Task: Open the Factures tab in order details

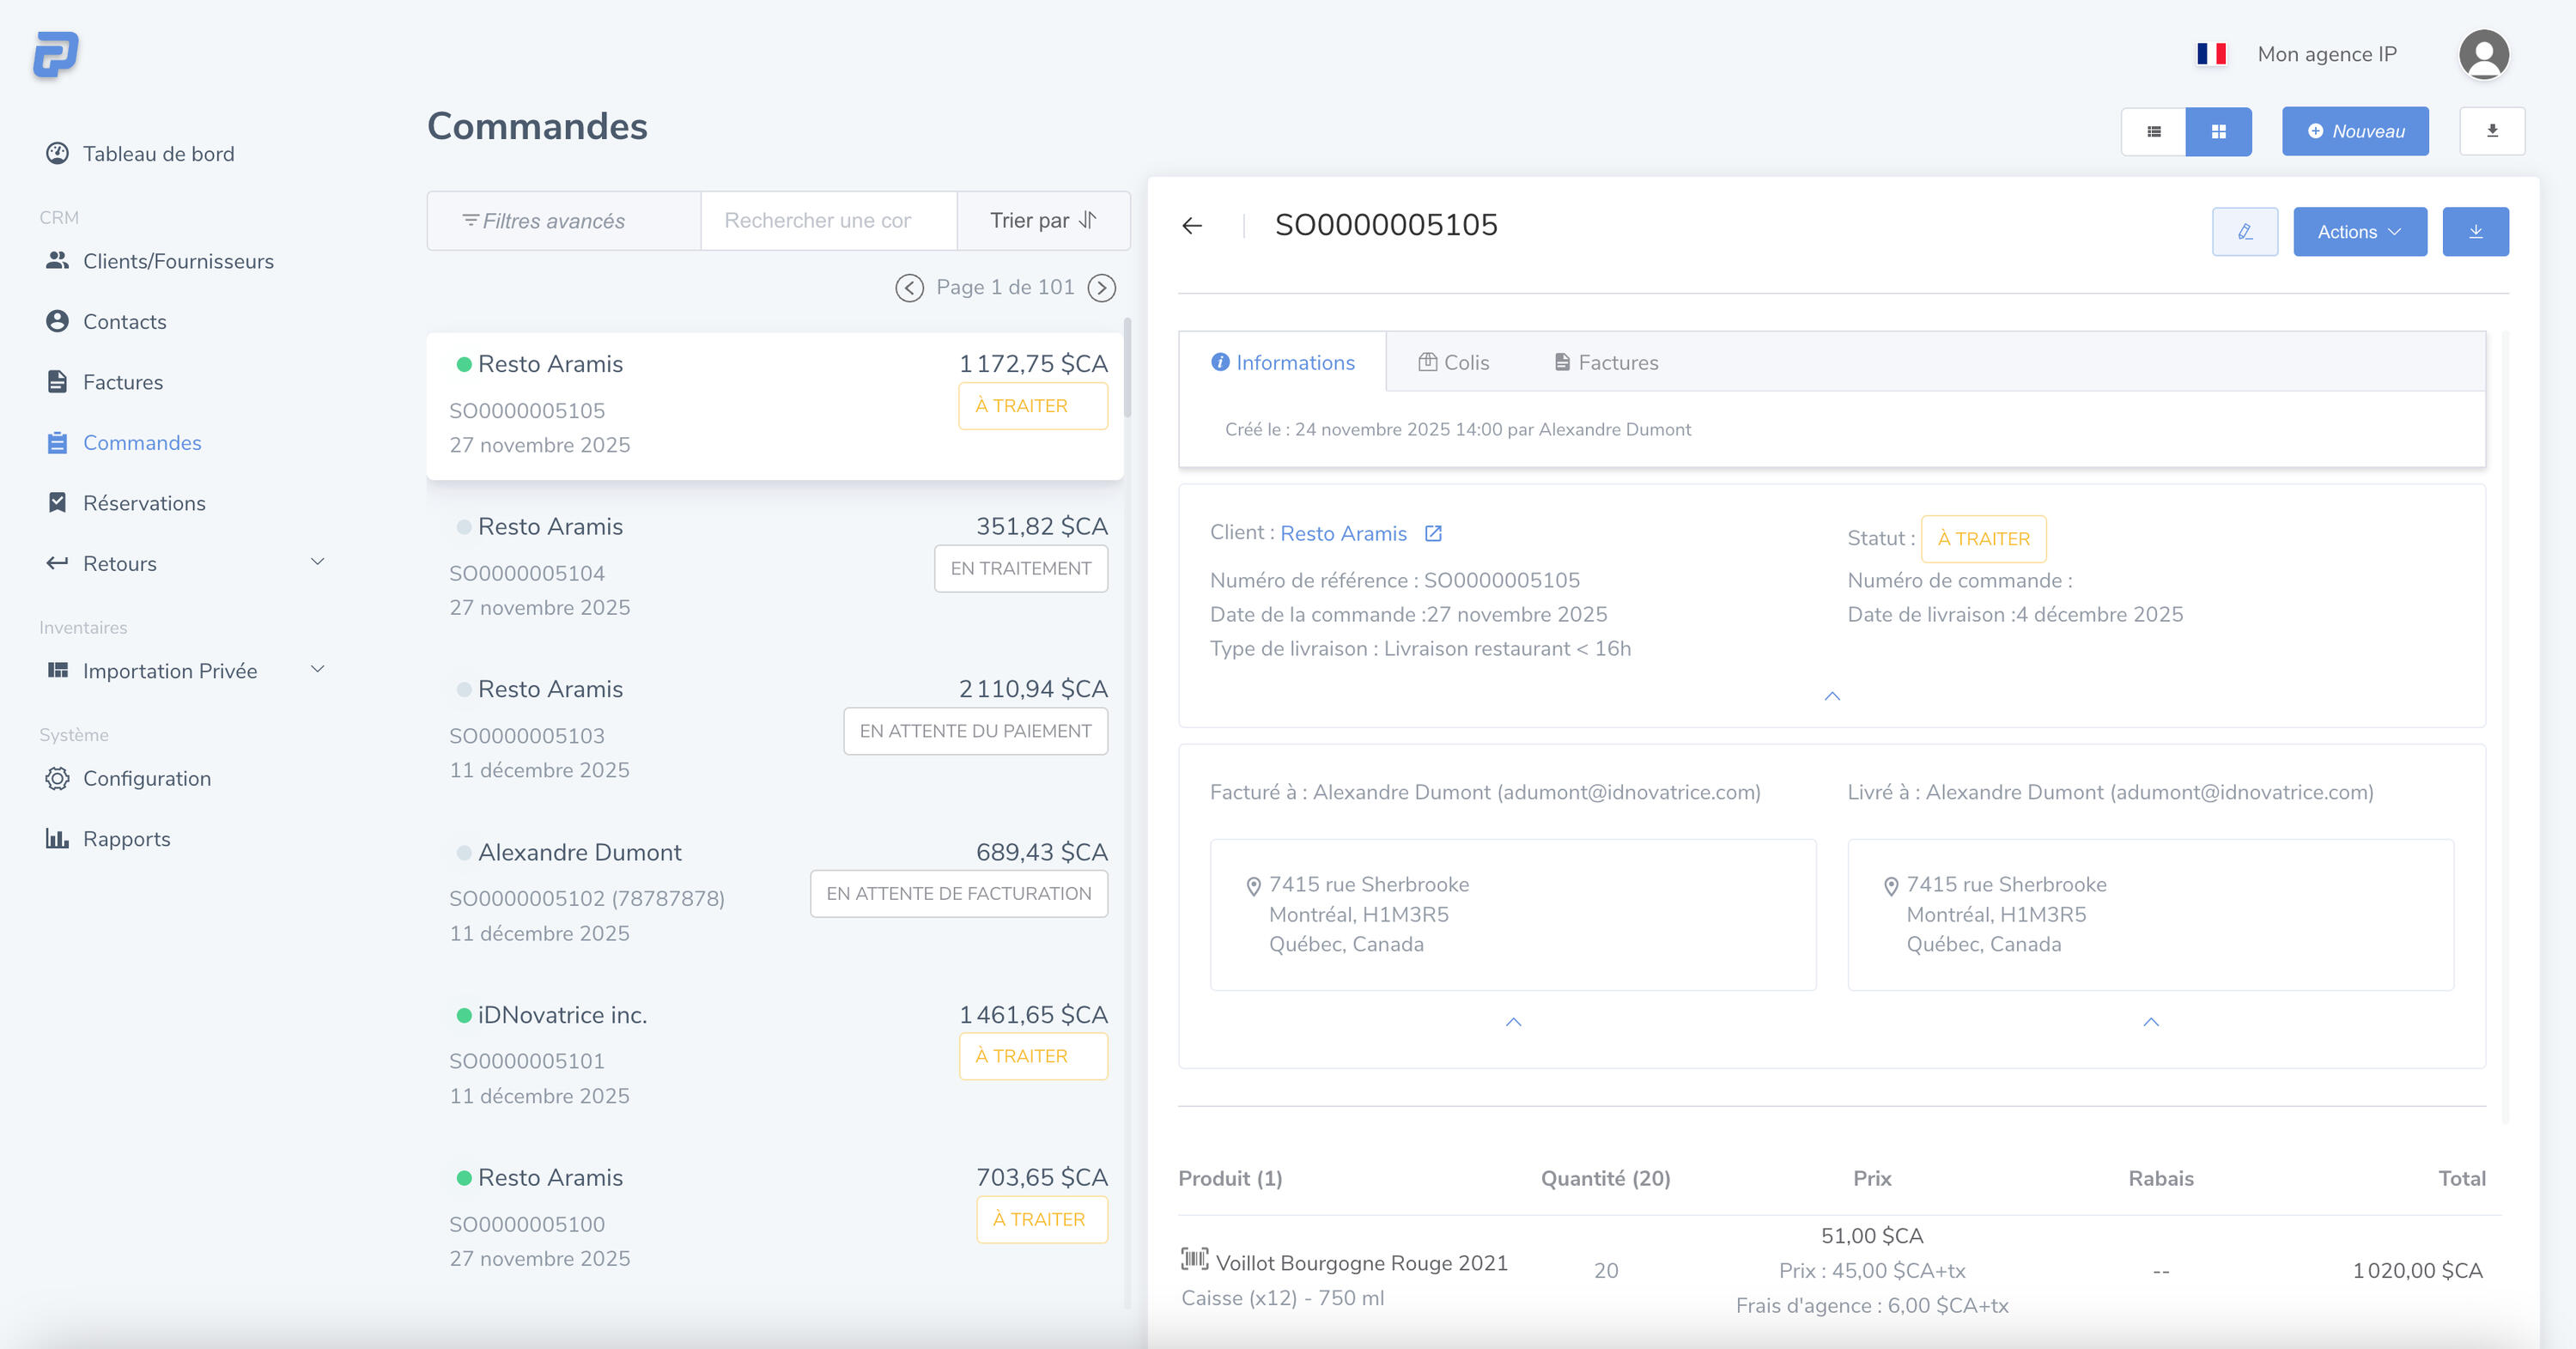Action: (1606, 363)
